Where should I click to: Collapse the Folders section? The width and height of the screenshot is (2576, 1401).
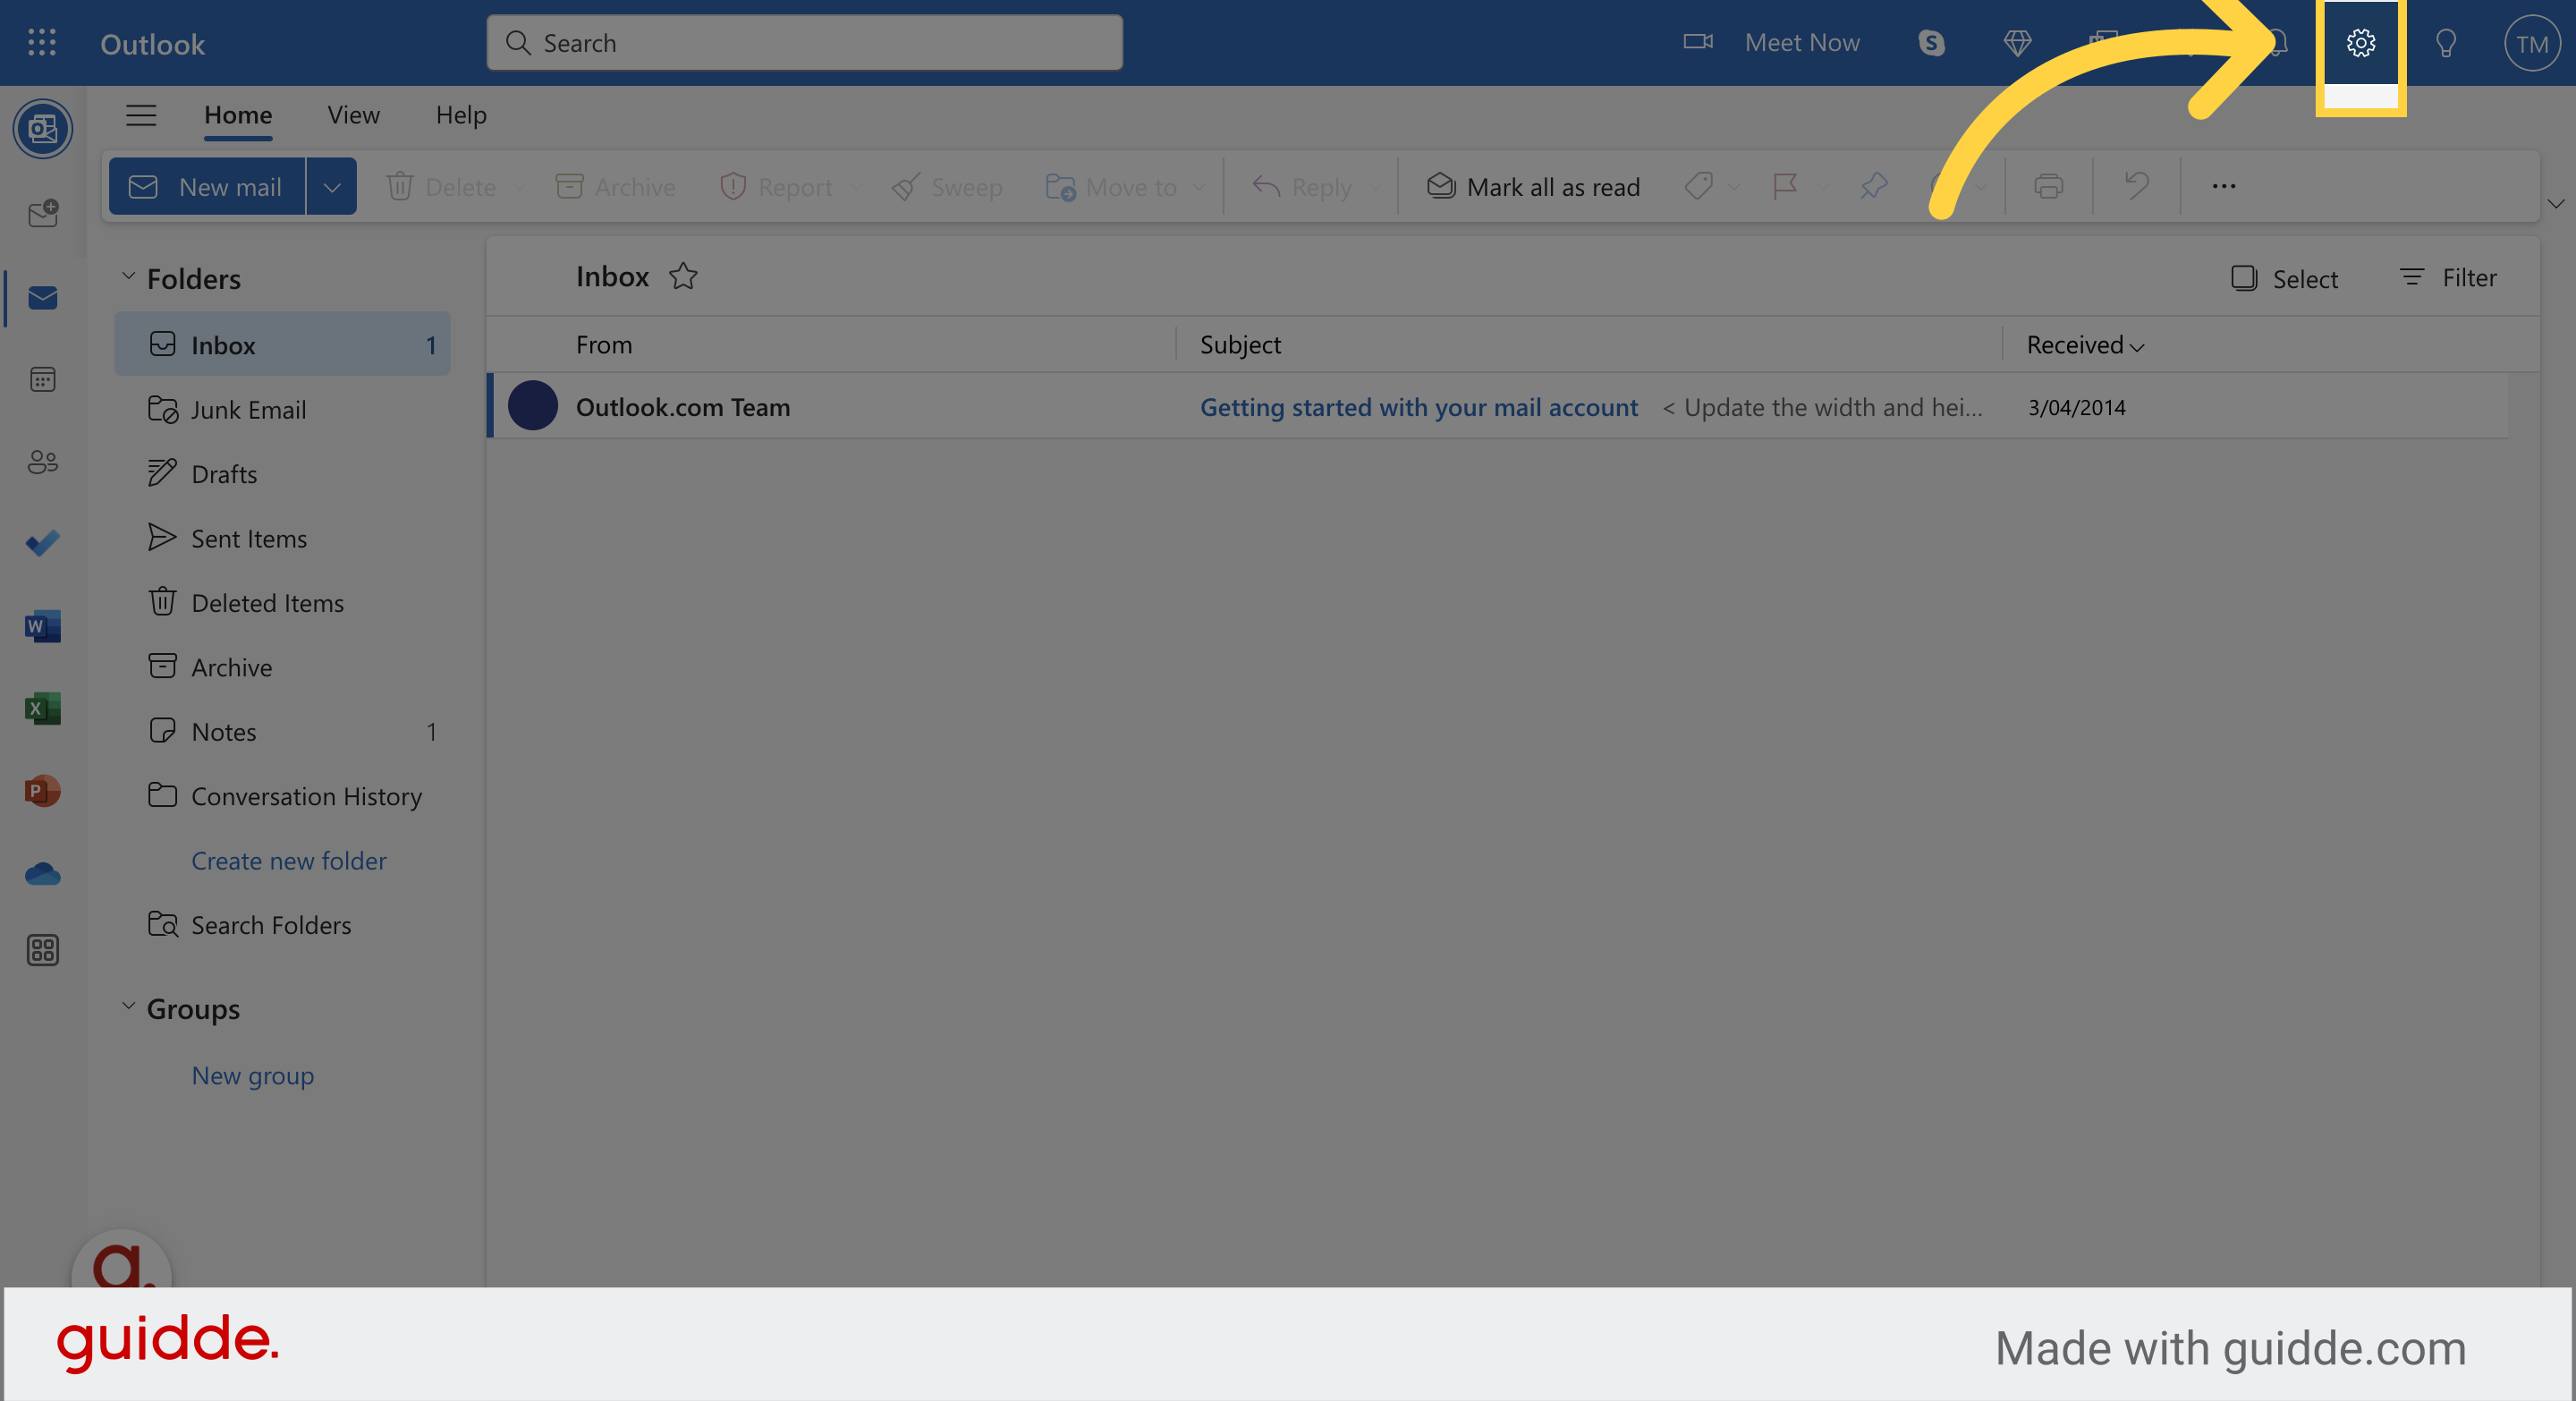tap(128, 277)
